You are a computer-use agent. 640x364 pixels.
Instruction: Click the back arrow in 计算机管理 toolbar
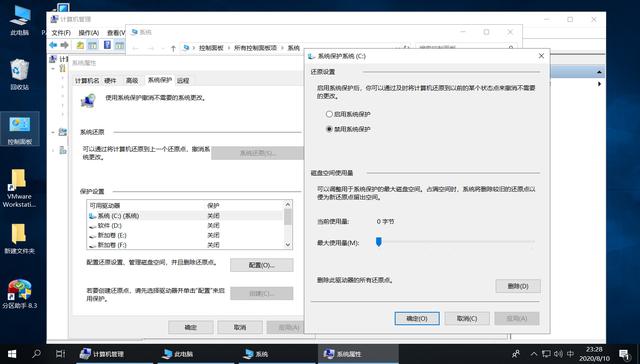pyautogui.click(x=53, y=45)
